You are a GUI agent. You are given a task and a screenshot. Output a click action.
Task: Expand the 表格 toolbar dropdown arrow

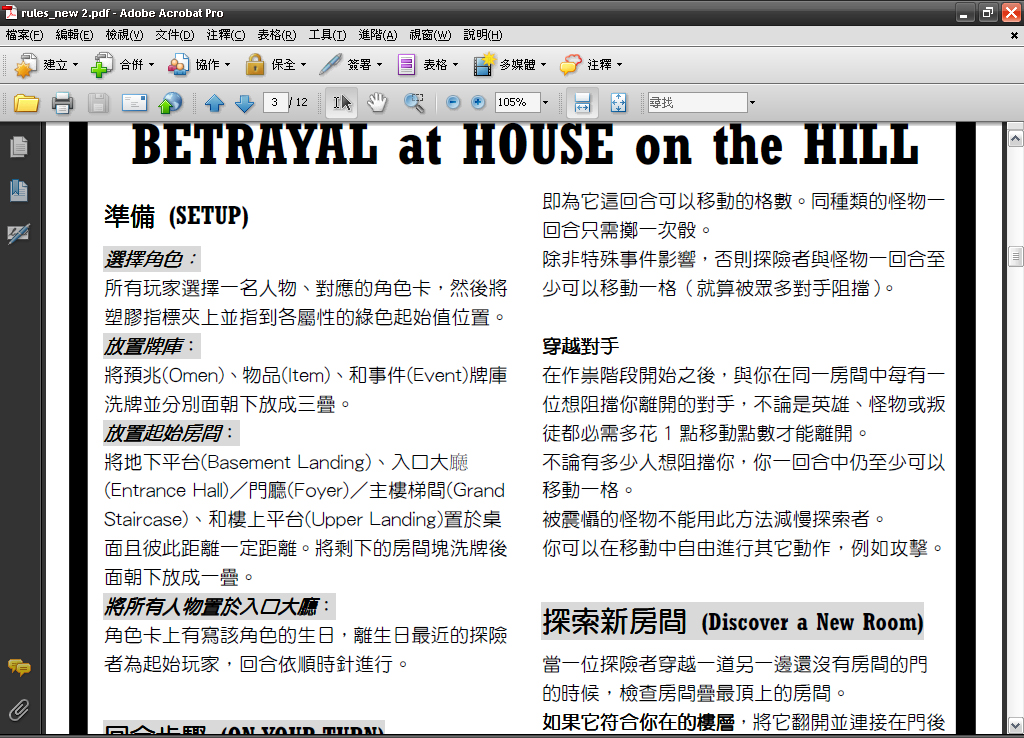[x=455, y=65]
